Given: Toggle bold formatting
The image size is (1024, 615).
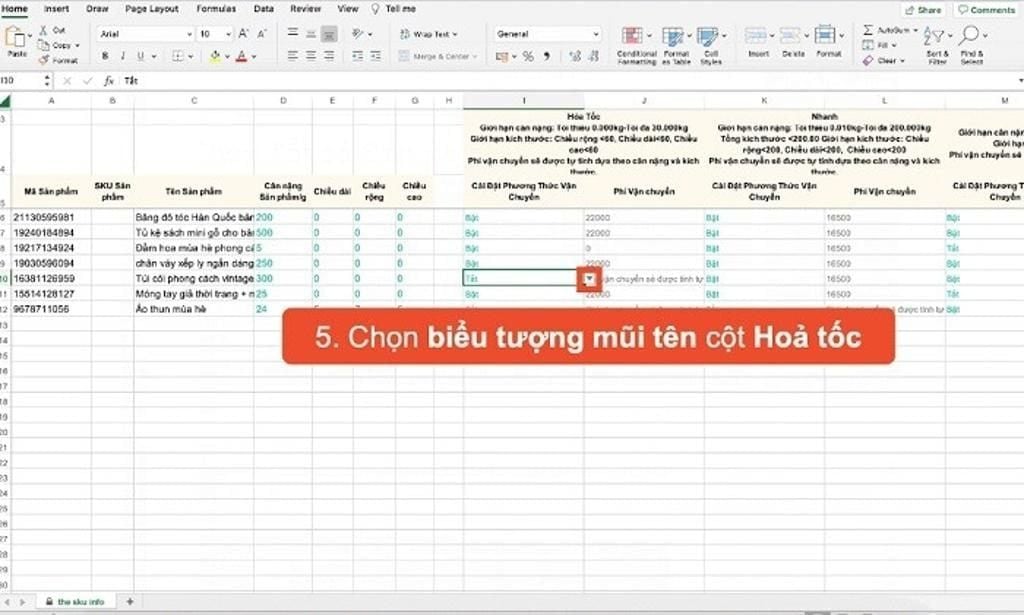Looking at the screenshot, I should tap(104, 56).
